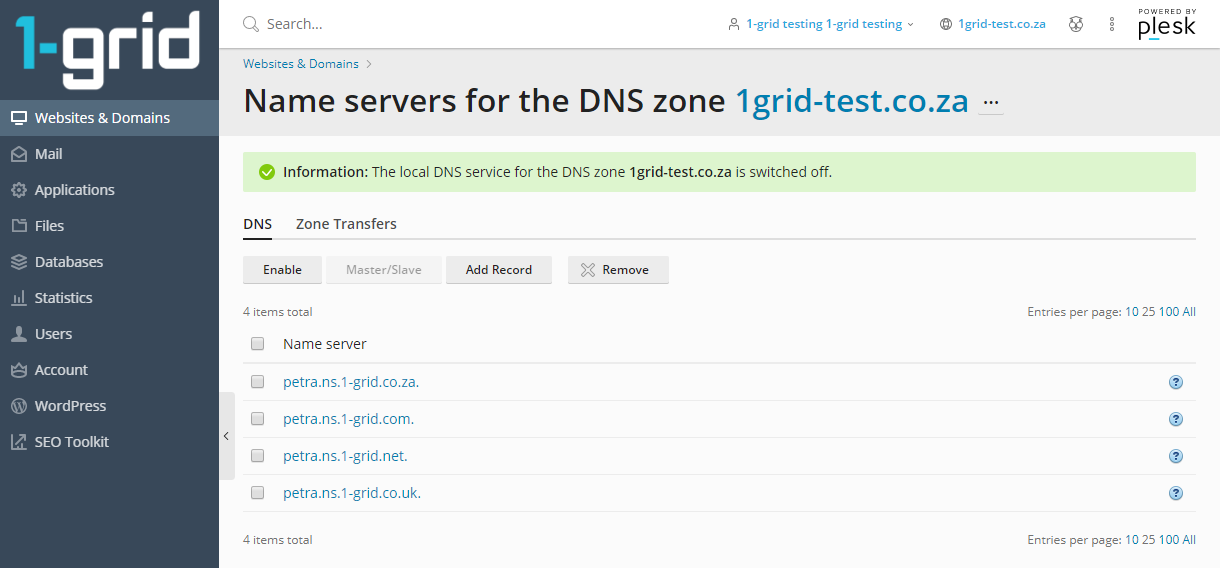Click the Master/Slave button
Image resolution: width=1220 pixels, height=568 pixels.
[x=384, y=270]
